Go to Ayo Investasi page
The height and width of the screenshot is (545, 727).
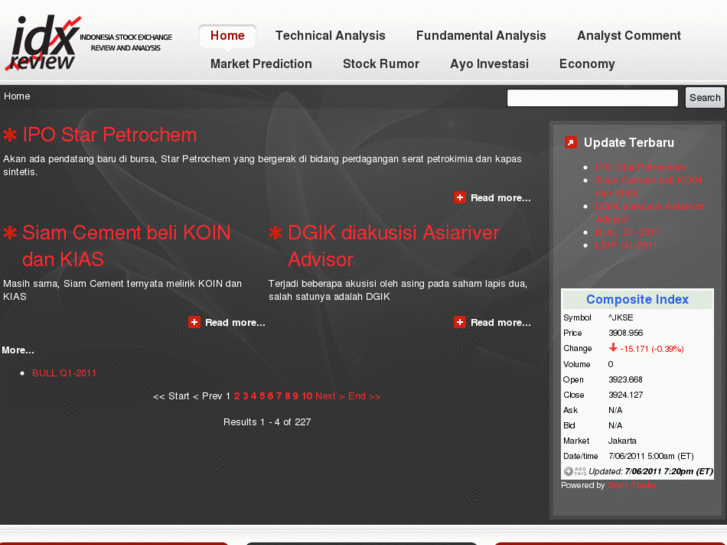(x=489, y=64)
